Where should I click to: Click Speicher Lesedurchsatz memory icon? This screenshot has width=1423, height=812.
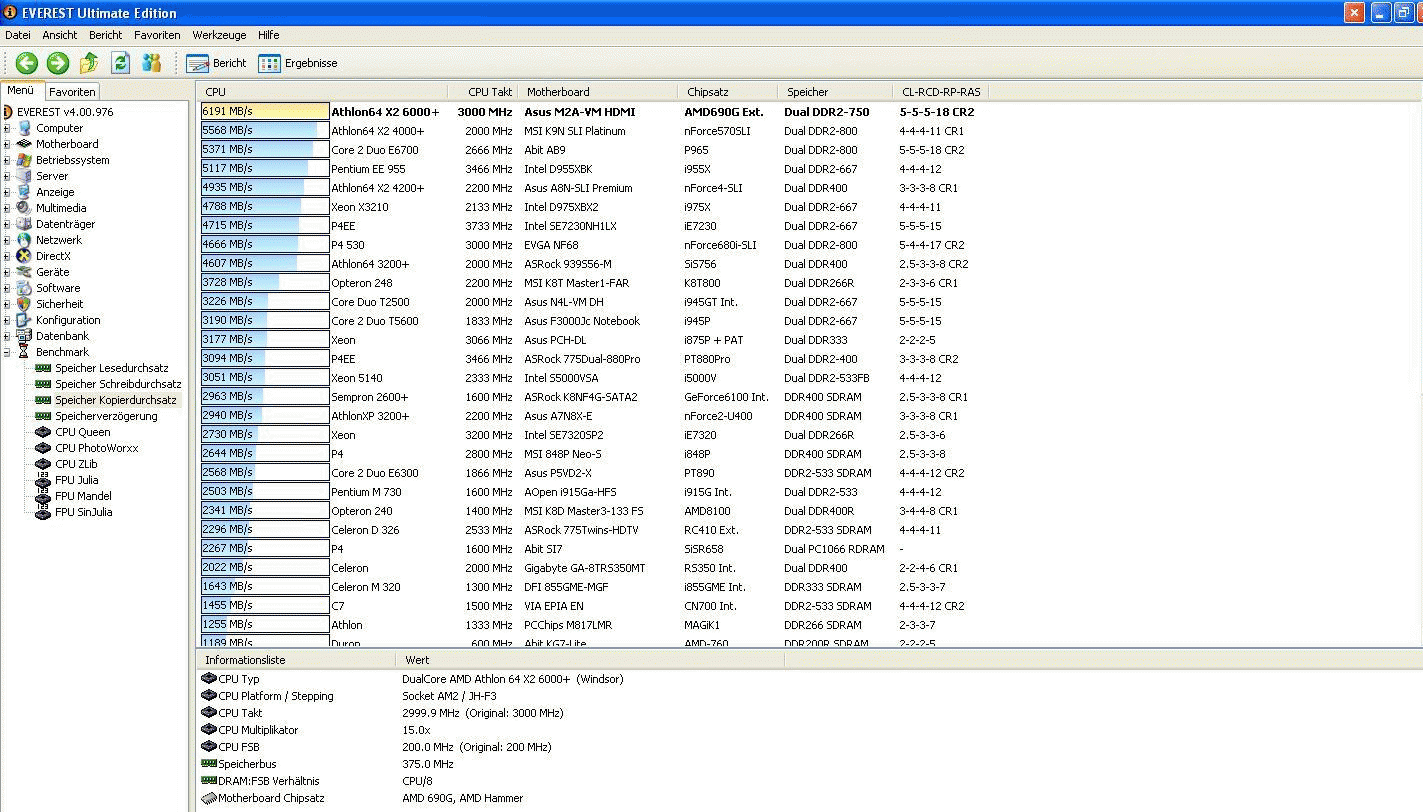click(x=43, y=368)
